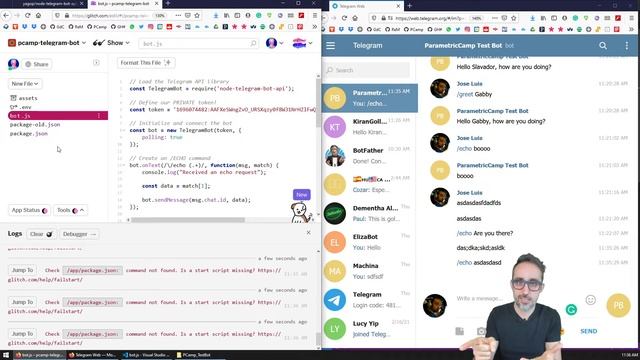Close the Glitch Logs panel
Image resolution: width=640 pixels, height=360 pixels.
309,232
